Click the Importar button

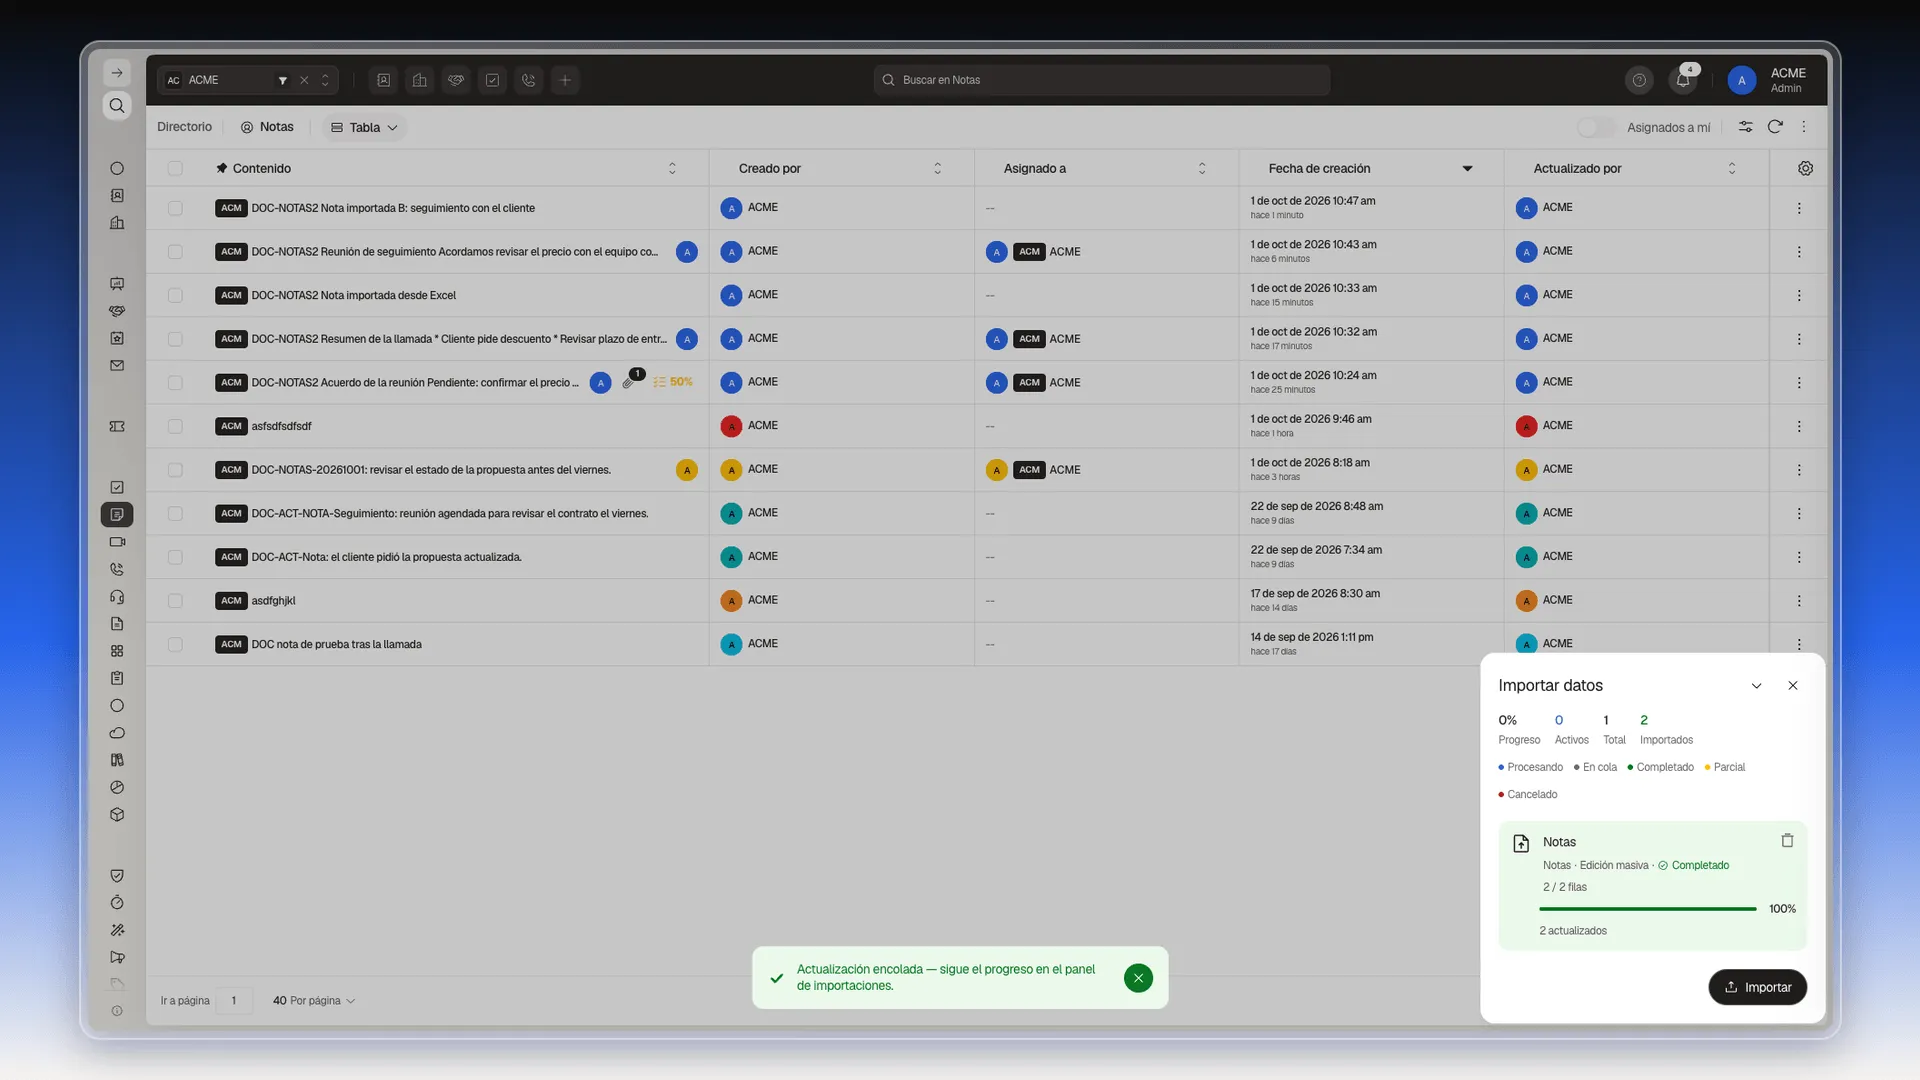pyautogui.click(x=1757, y=987)
